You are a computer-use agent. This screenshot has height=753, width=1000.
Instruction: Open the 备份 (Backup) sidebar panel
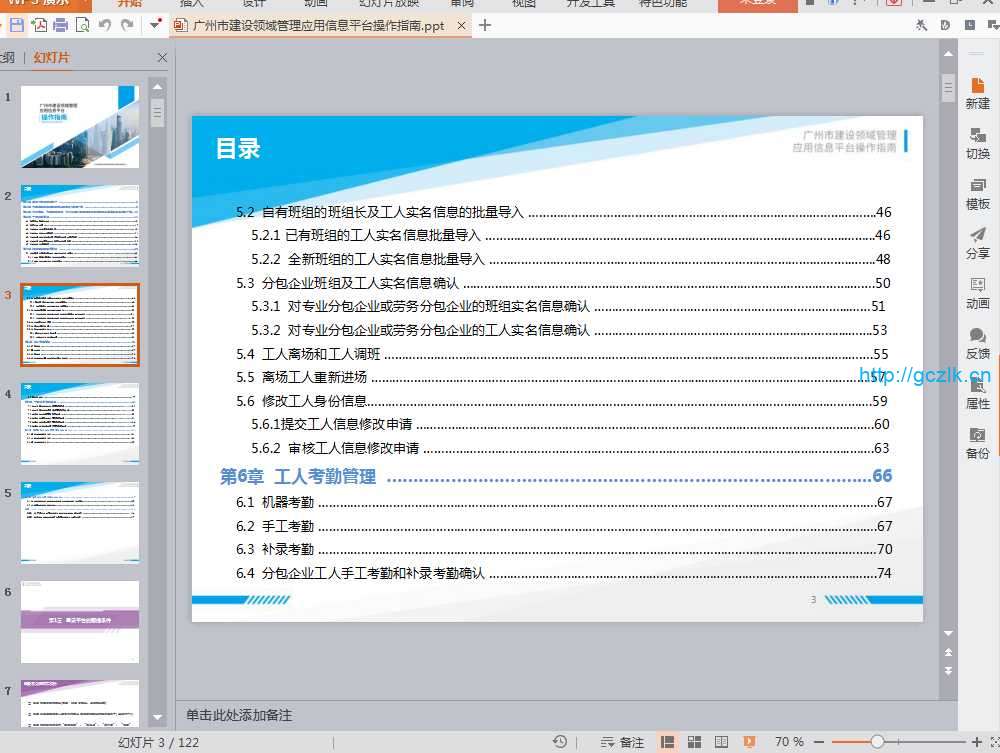point(977,444)
